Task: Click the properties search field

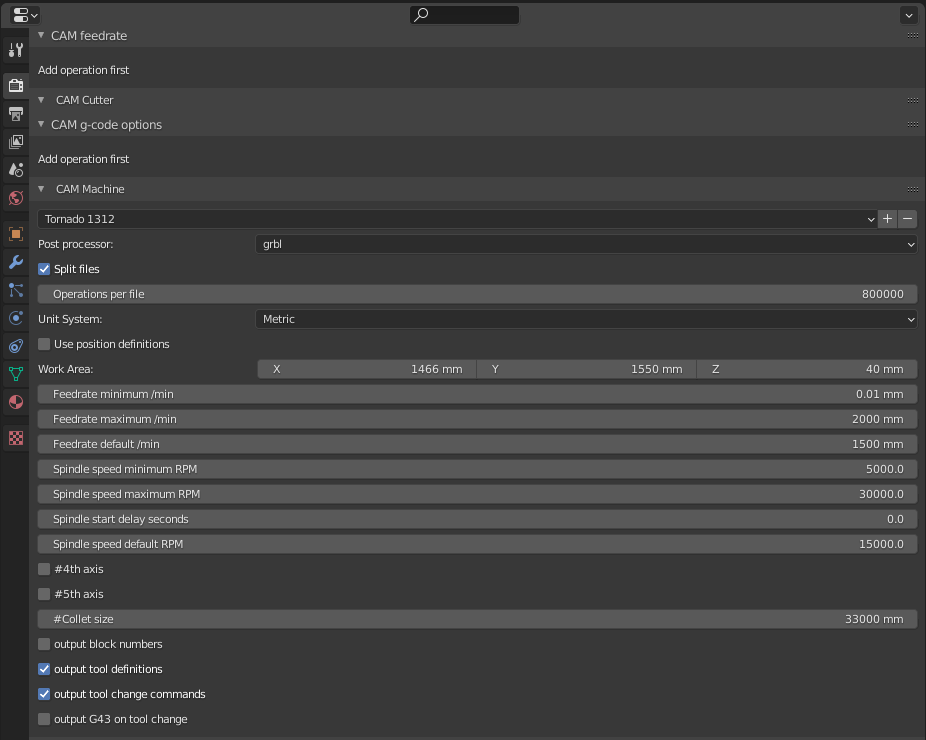Action: pyautogui.click(x=465, y=15)
